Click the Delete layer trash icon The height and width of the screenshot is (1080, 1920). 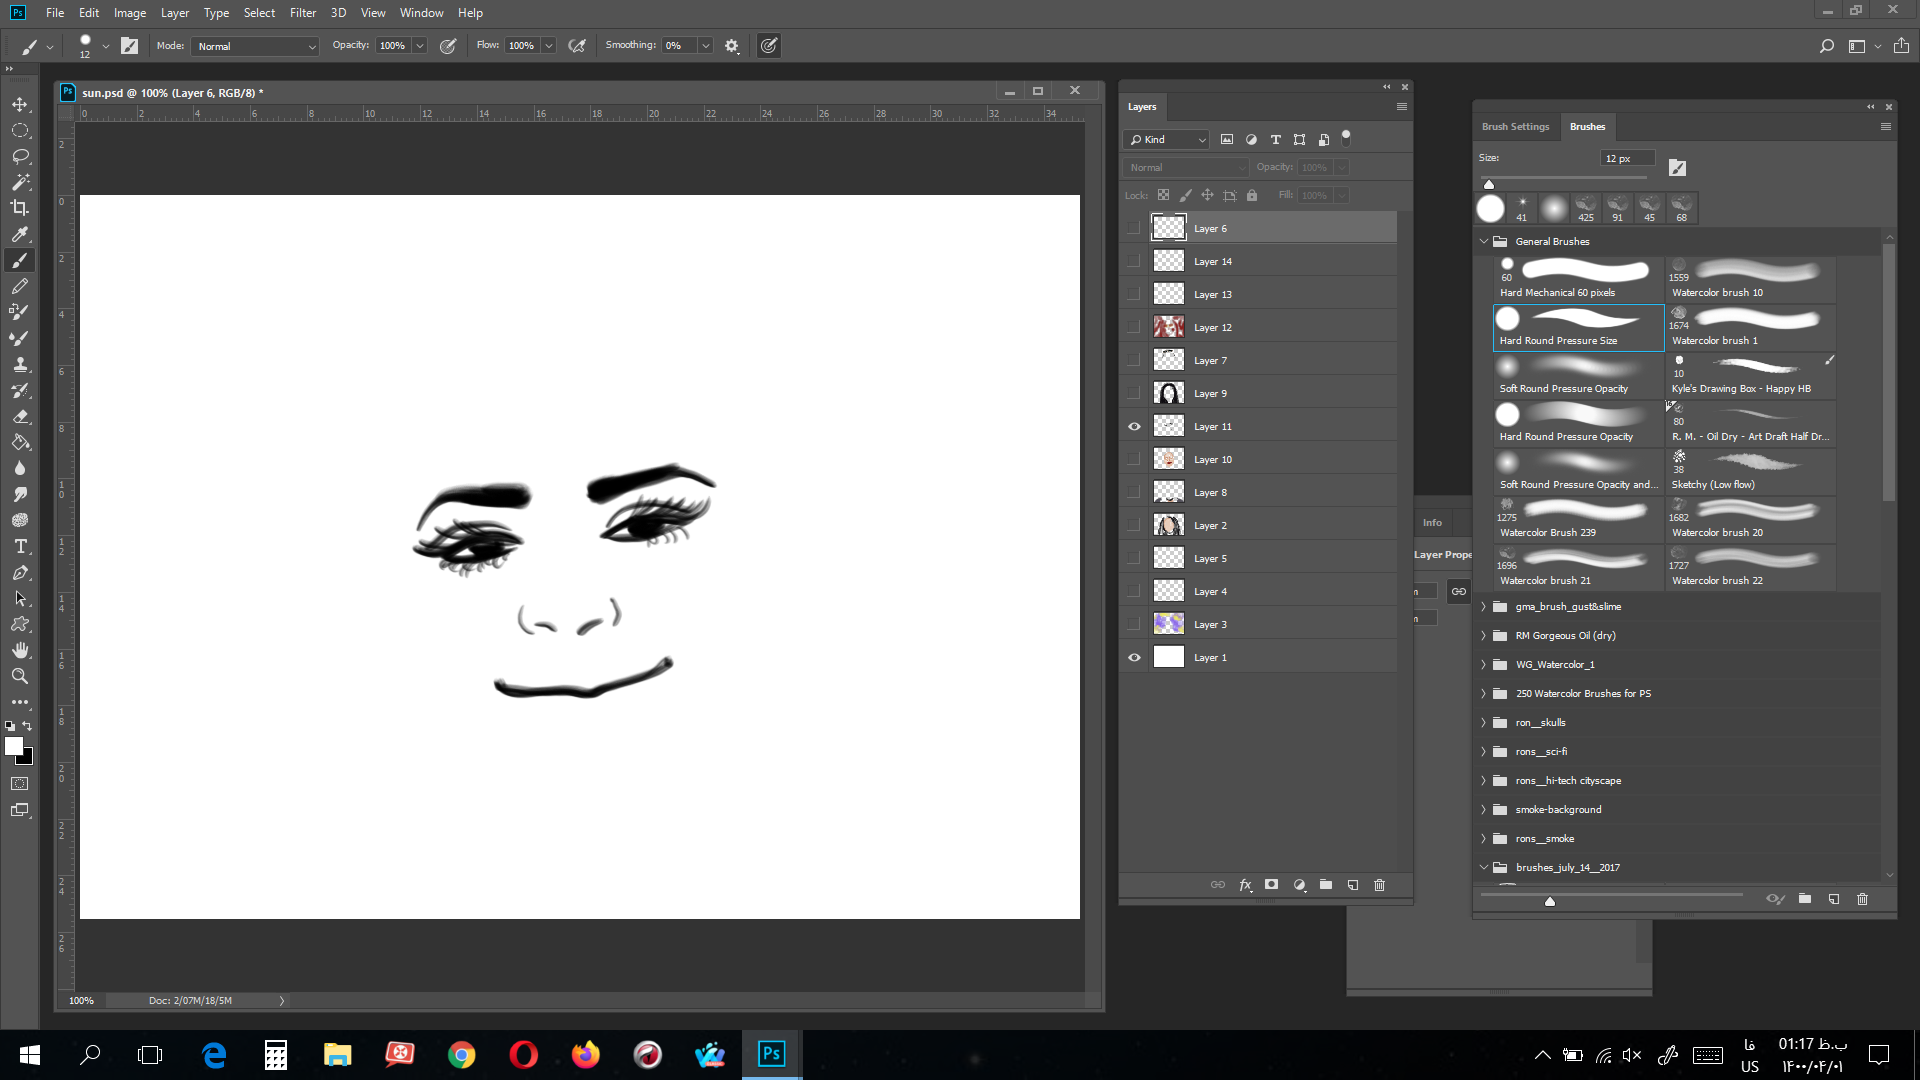coord(1379,885)
